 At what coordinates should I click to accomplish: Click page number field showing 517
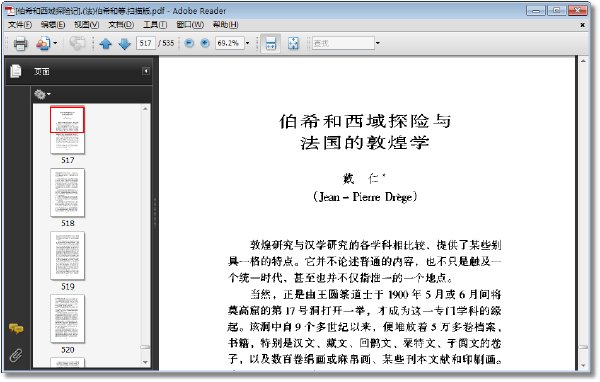[x=146, y=43]
